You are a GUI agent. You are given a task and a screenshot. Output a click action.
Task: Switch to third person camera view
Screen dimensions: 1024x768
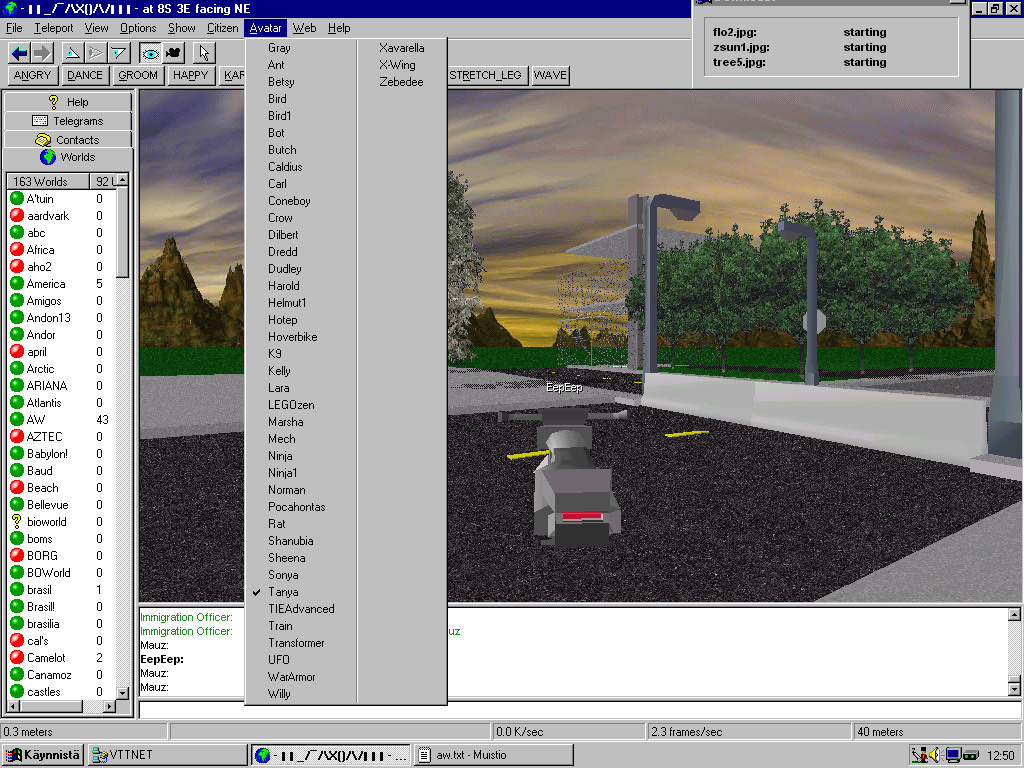tap(173, 53)
